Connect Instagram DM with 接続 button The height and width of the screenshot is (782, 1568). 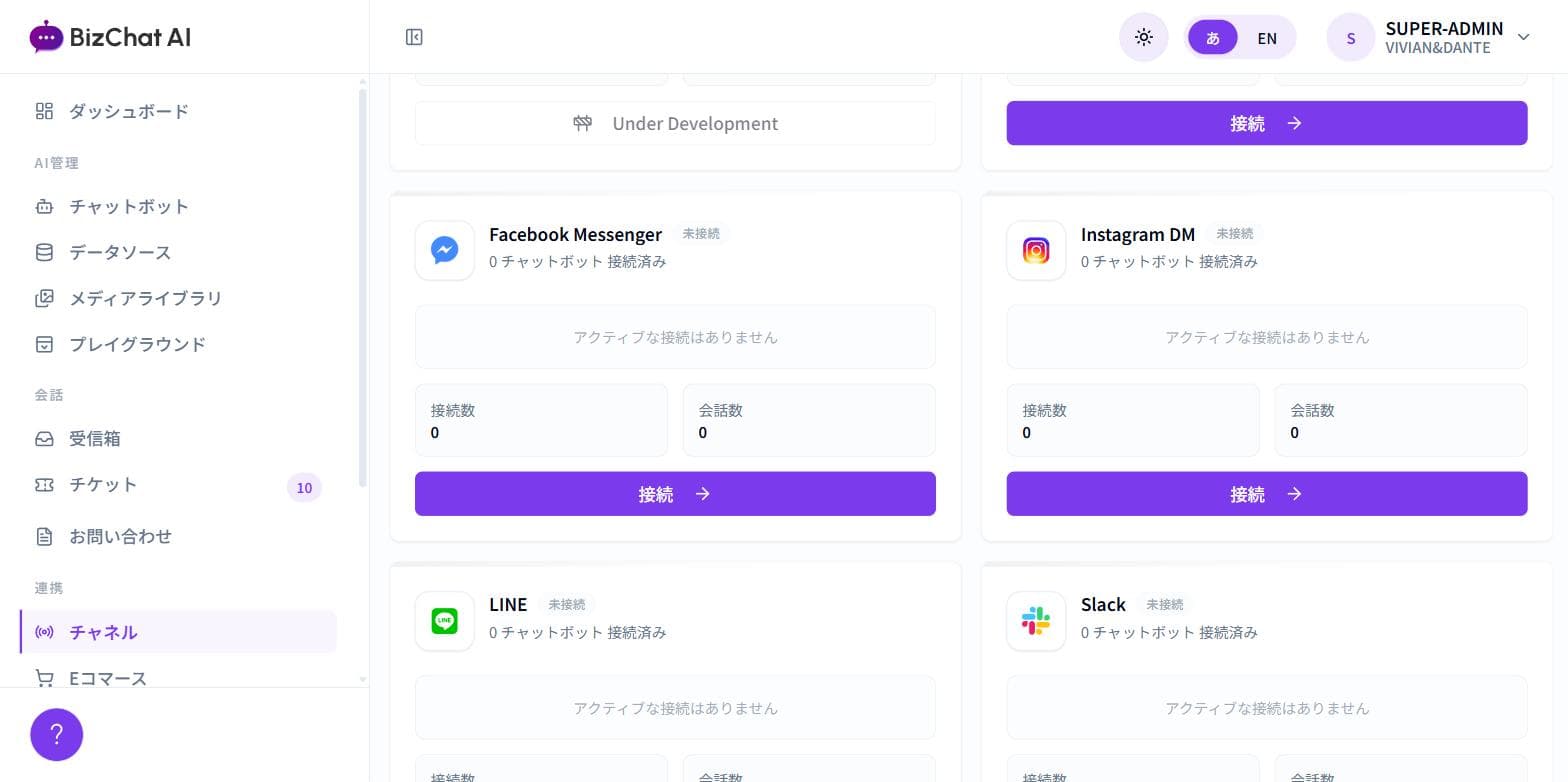(1267, 494)
